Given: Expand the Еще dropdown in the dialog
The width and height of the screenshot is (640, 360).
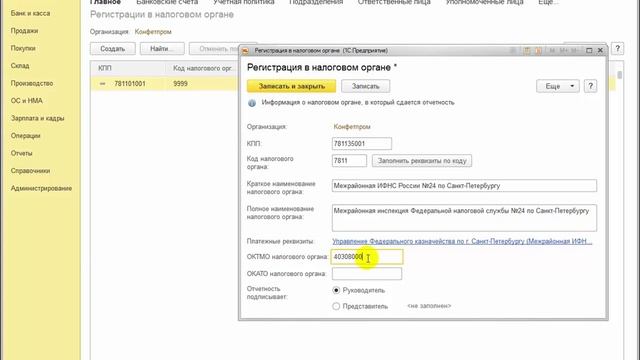Looking at the screenshot, I should tap(558, 86).
